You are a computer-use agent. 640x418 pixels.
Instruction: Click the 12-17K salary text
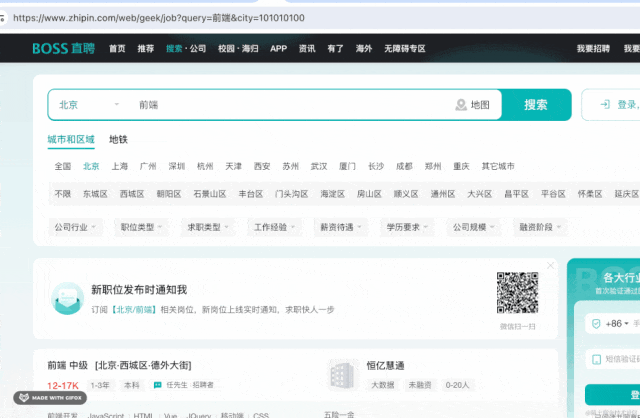click(x=63, y=385)
